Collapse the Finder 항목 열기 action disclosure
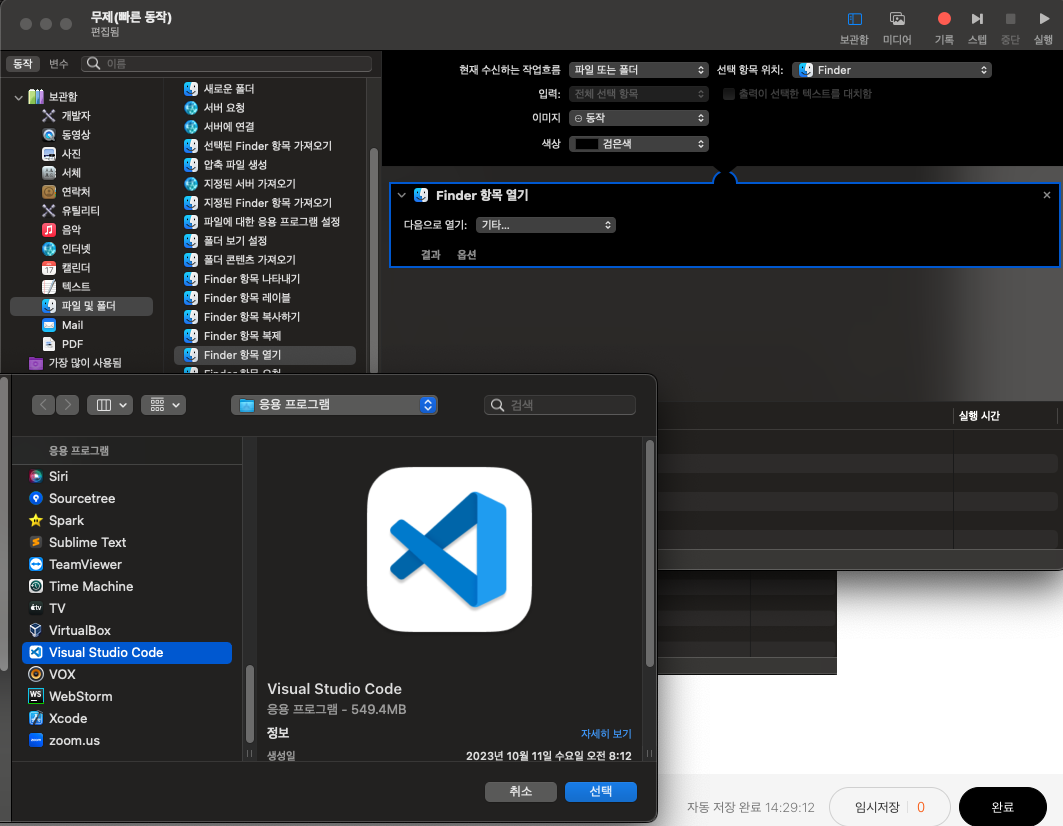 (401, 195)
